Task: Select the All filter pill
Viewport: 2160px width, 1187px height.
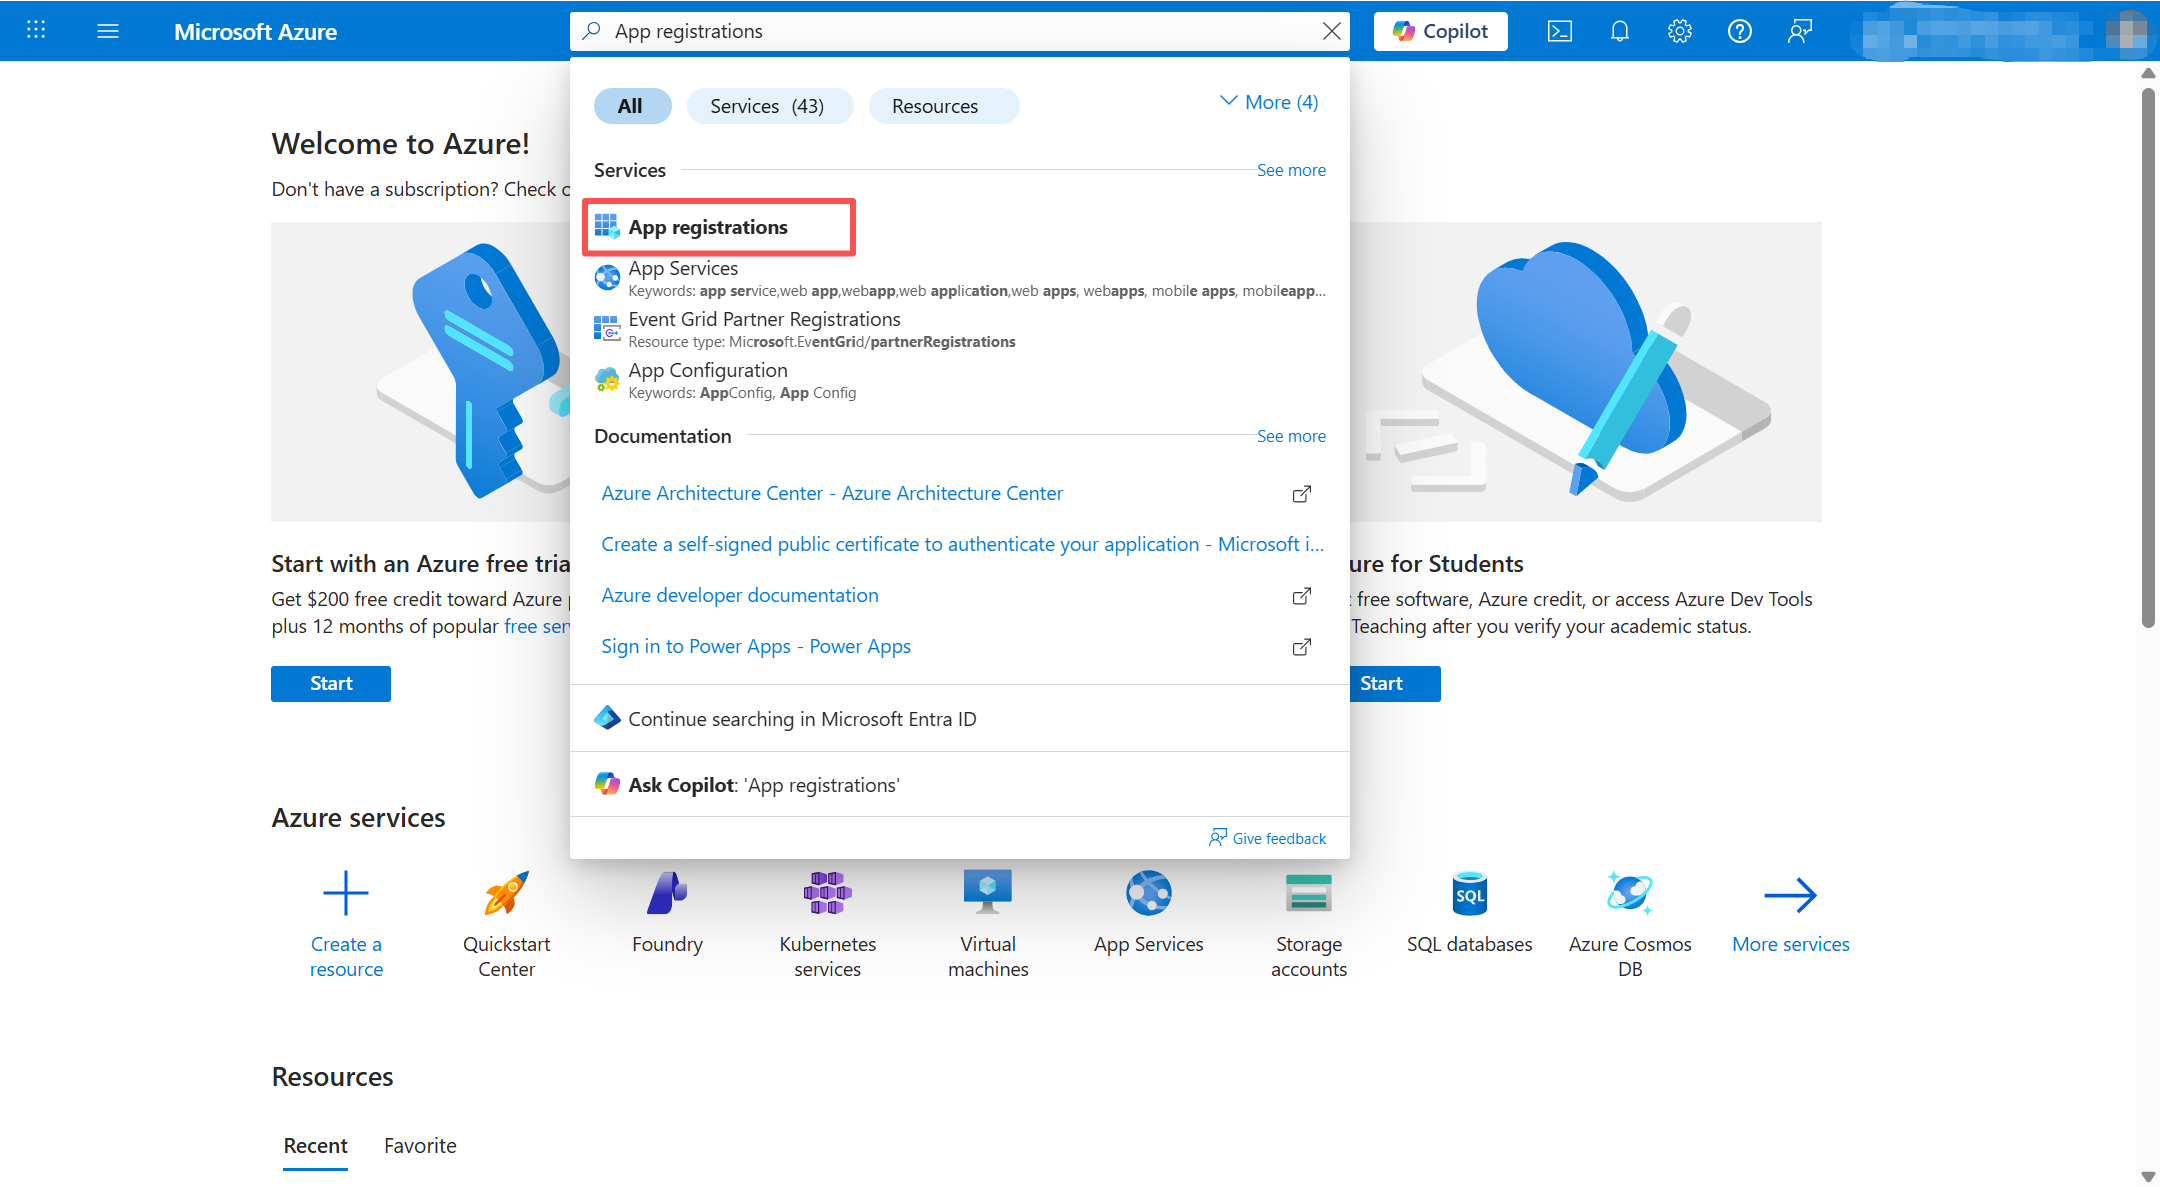Action: pyautogui.click(x=632, y=106)
